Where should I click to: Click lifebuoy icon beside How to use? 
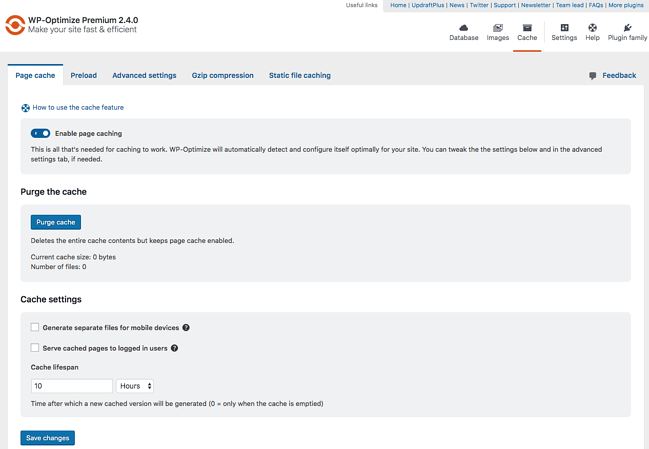point(25,108)
